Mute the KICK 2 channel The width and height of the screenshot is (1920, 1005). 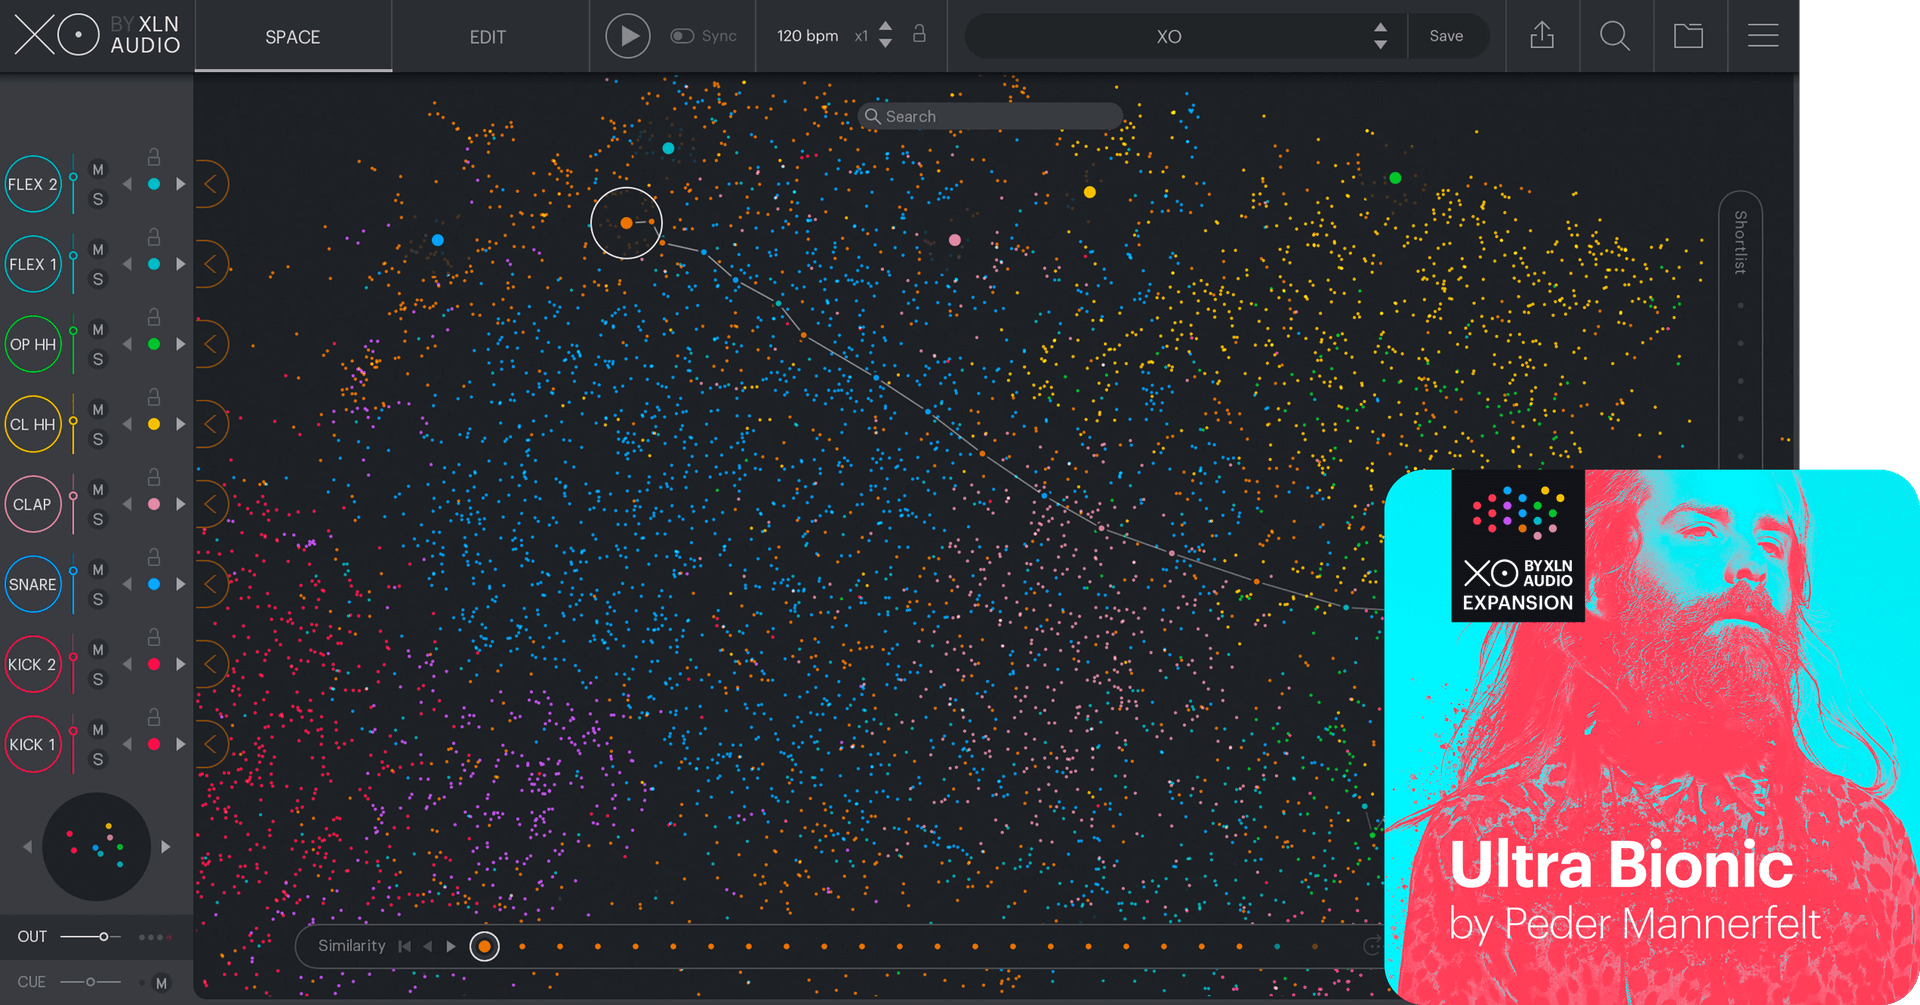[x=98, y=650]
